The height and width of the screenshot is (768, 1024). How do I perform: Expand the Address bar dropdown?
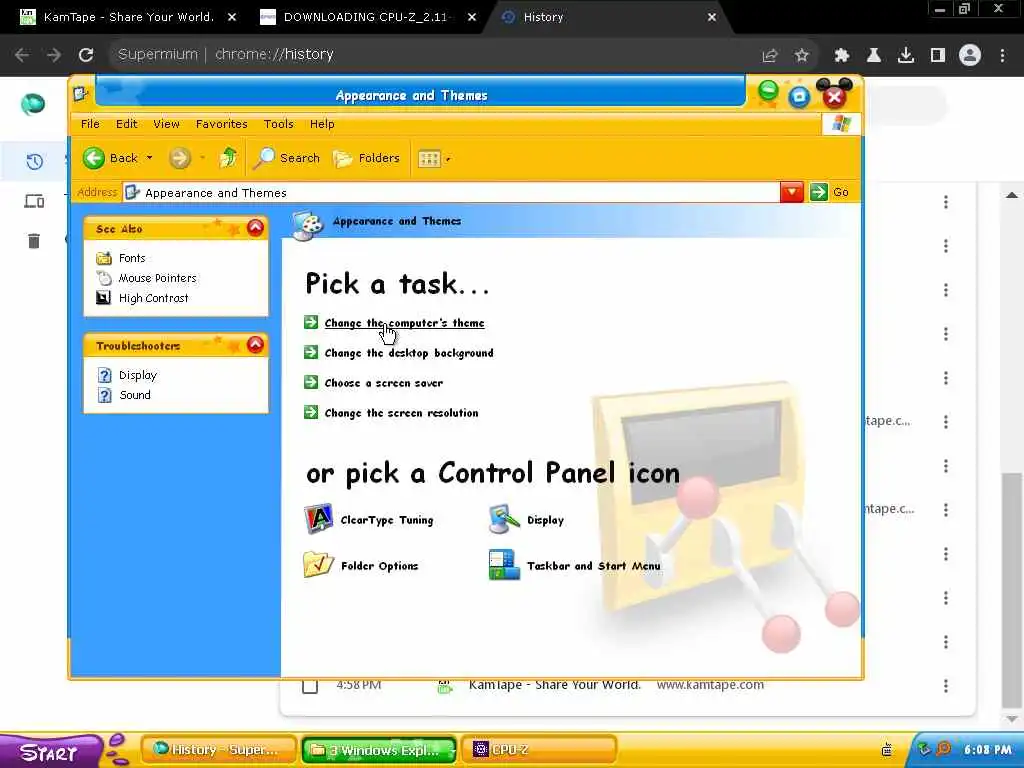(x=792, y=192)
